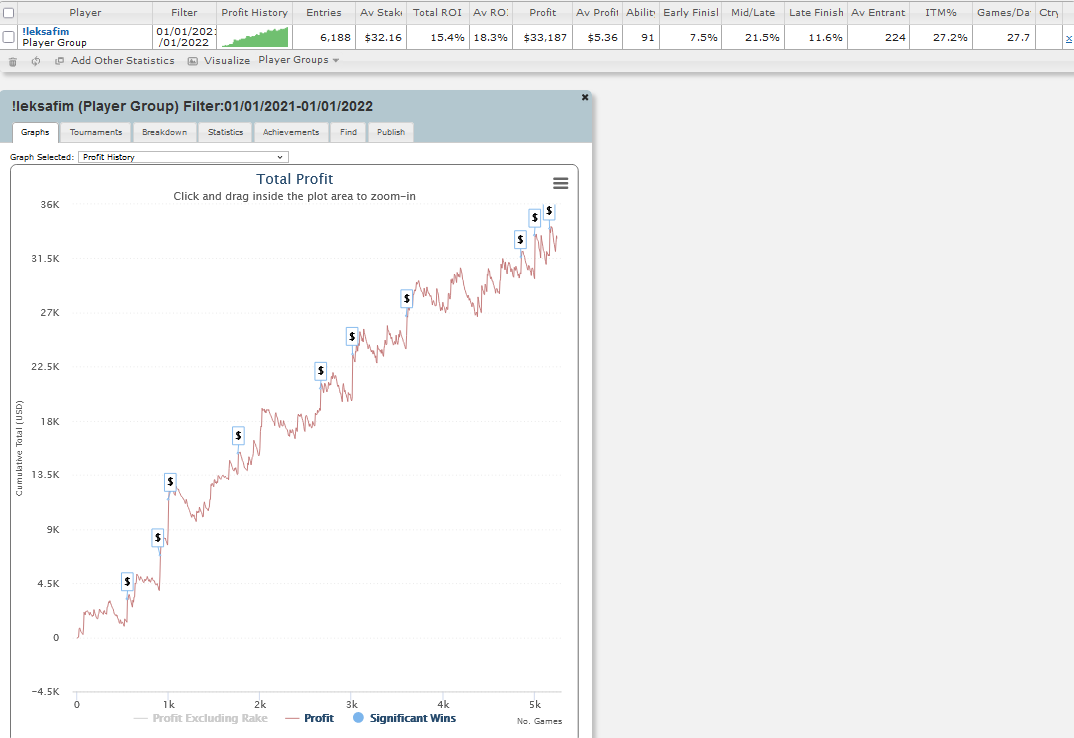Image resolution: width=1074 pixels, height=738 pixels.
Task: Click the dollar marker near 13.5K level
Action: pyautogui.click(x=171, y=482)
